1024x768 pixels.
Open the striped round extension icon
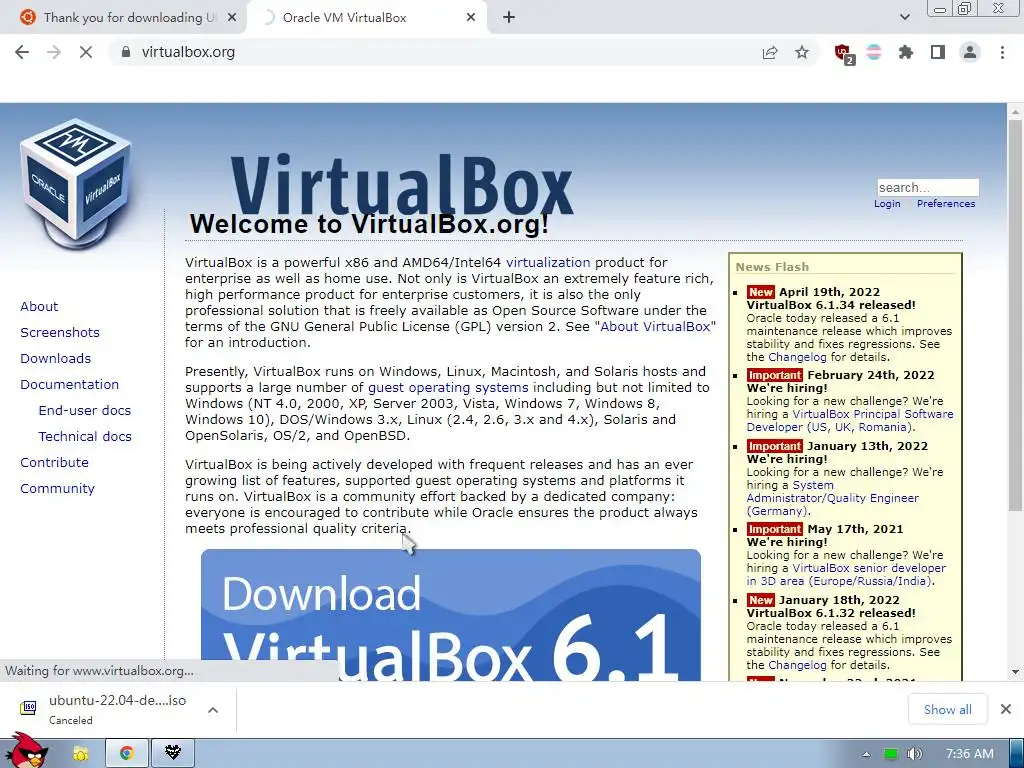tap(874, 52)
